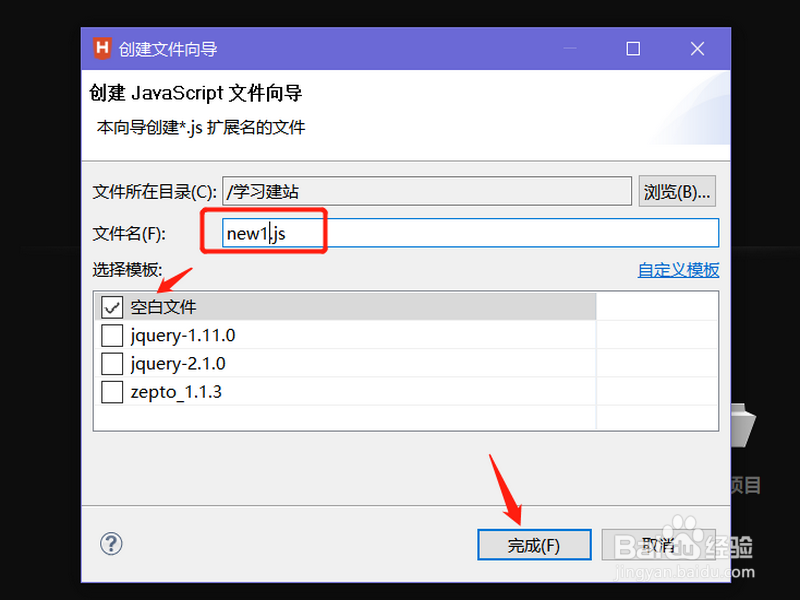Check the 空白文件 template checkbox
800x600 pixels.
pyautogui.click(x=112, y=307)
